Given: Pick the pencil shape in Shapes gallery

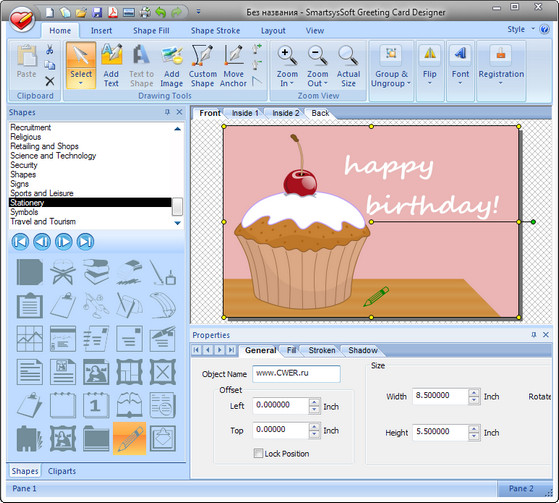Looking at the screenshot, I should pyautogui.click(x=129, y=438).
